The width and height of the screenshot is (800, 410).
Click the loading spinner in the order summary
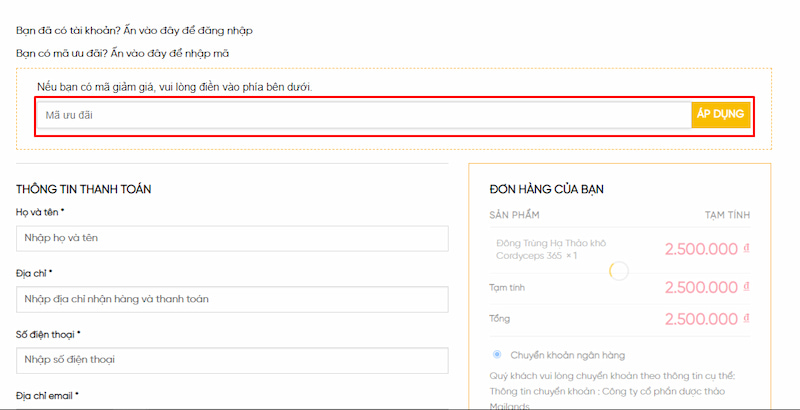click(x=619, y=271)
